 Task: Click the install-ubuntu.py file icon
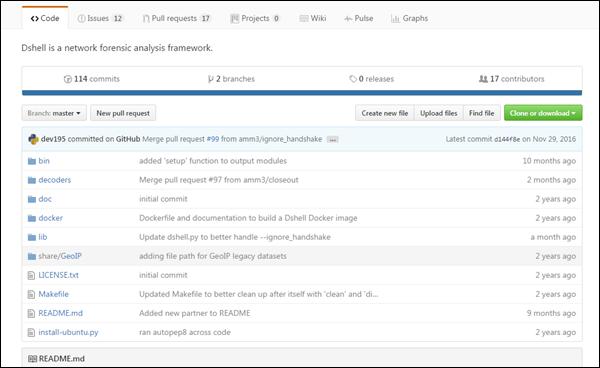[31, 333]
